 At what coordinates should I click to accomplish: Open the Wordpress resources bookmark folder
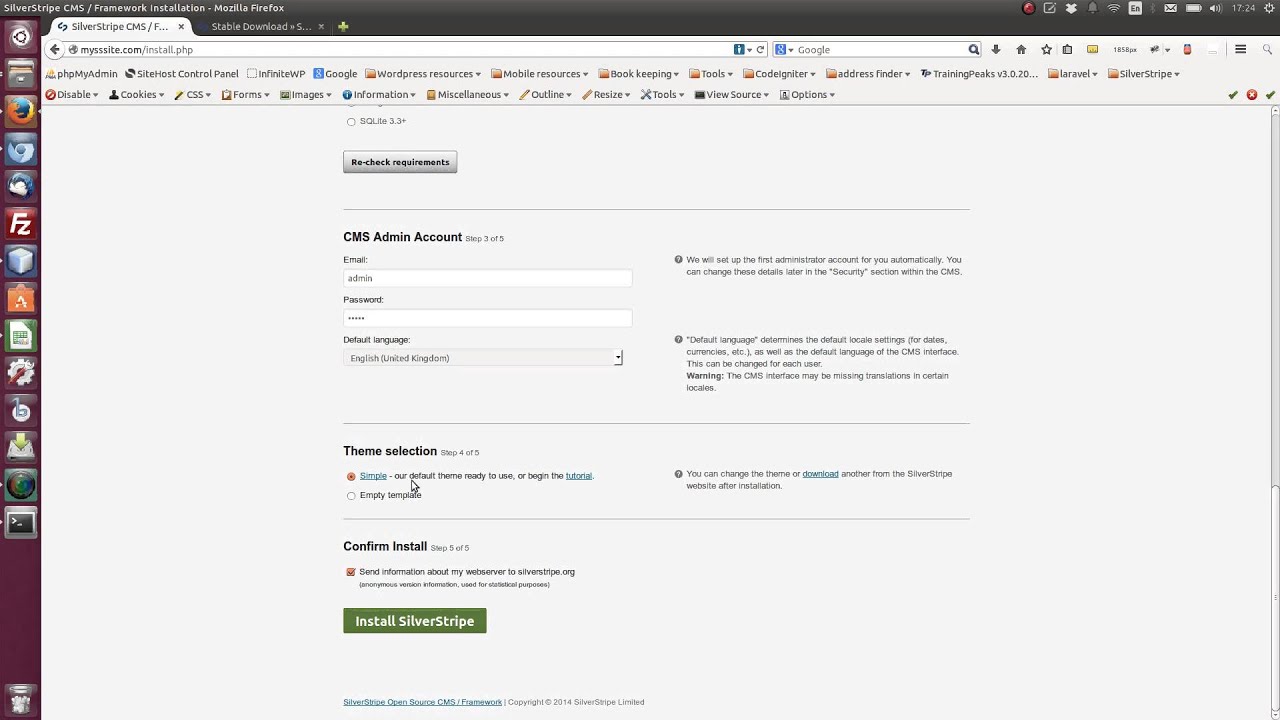pos(423,74)
